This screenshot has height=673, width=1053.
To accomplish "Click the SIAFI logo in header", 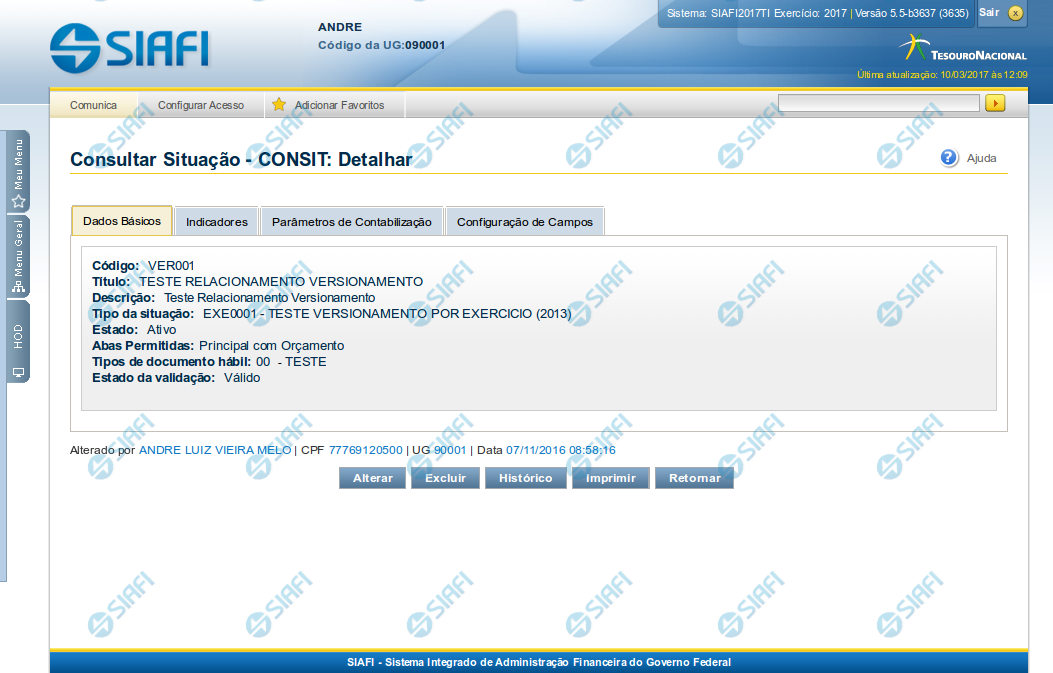I will coord(129,46).
